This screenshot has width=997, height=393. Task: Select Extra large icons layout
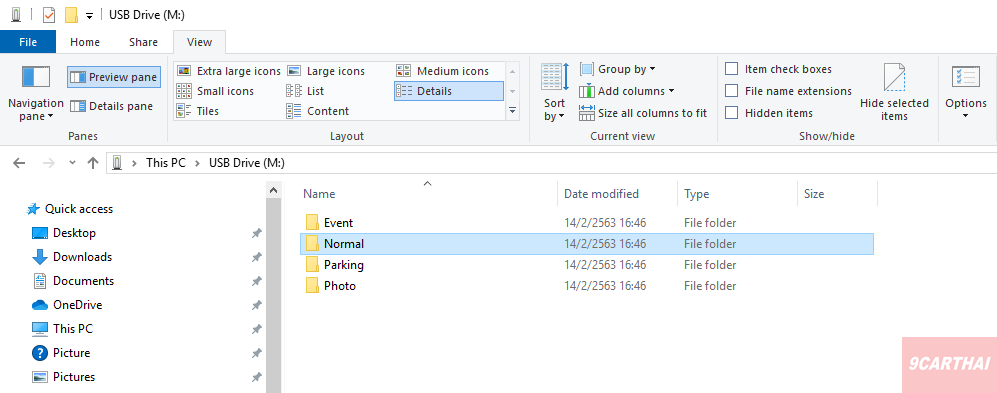pyautogui.click(x=229, y=71)
